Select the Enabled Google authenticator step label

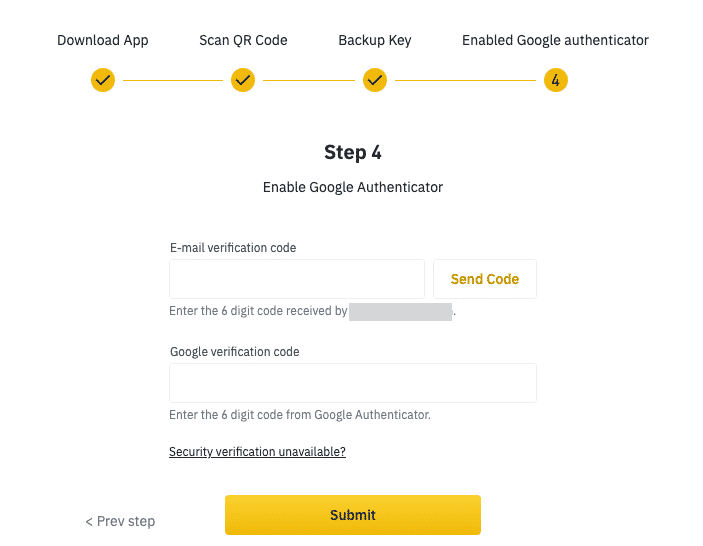pyautogui.click(x=555, y=40)
